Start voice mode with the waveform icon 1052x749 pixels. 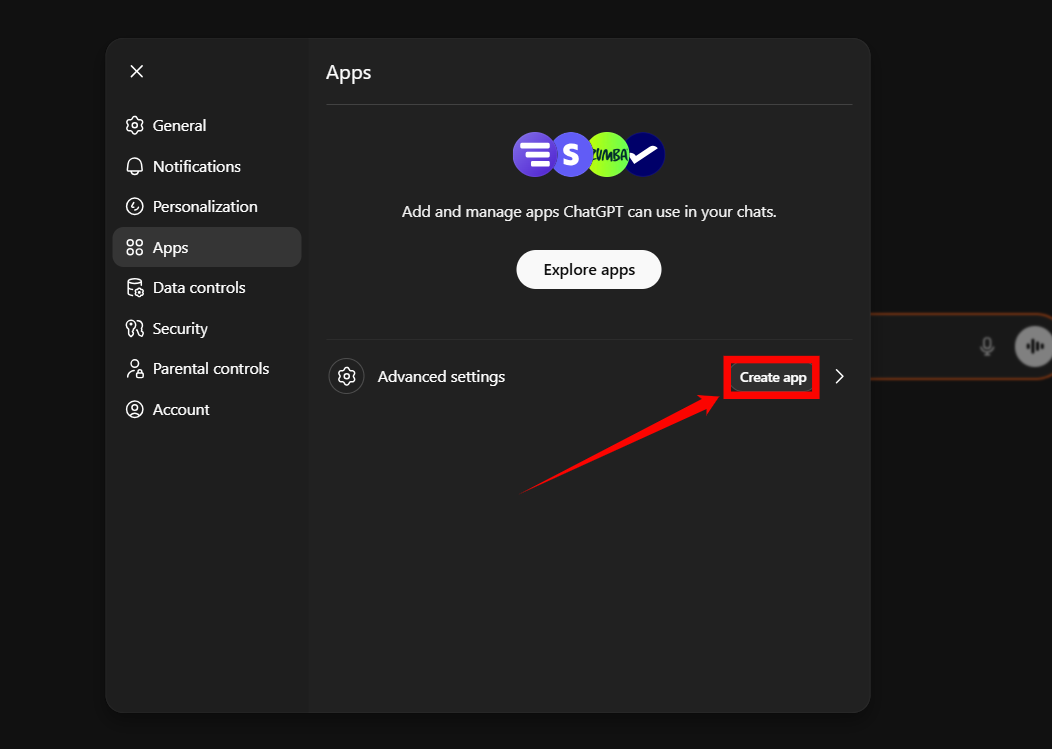pos(1035,345)
